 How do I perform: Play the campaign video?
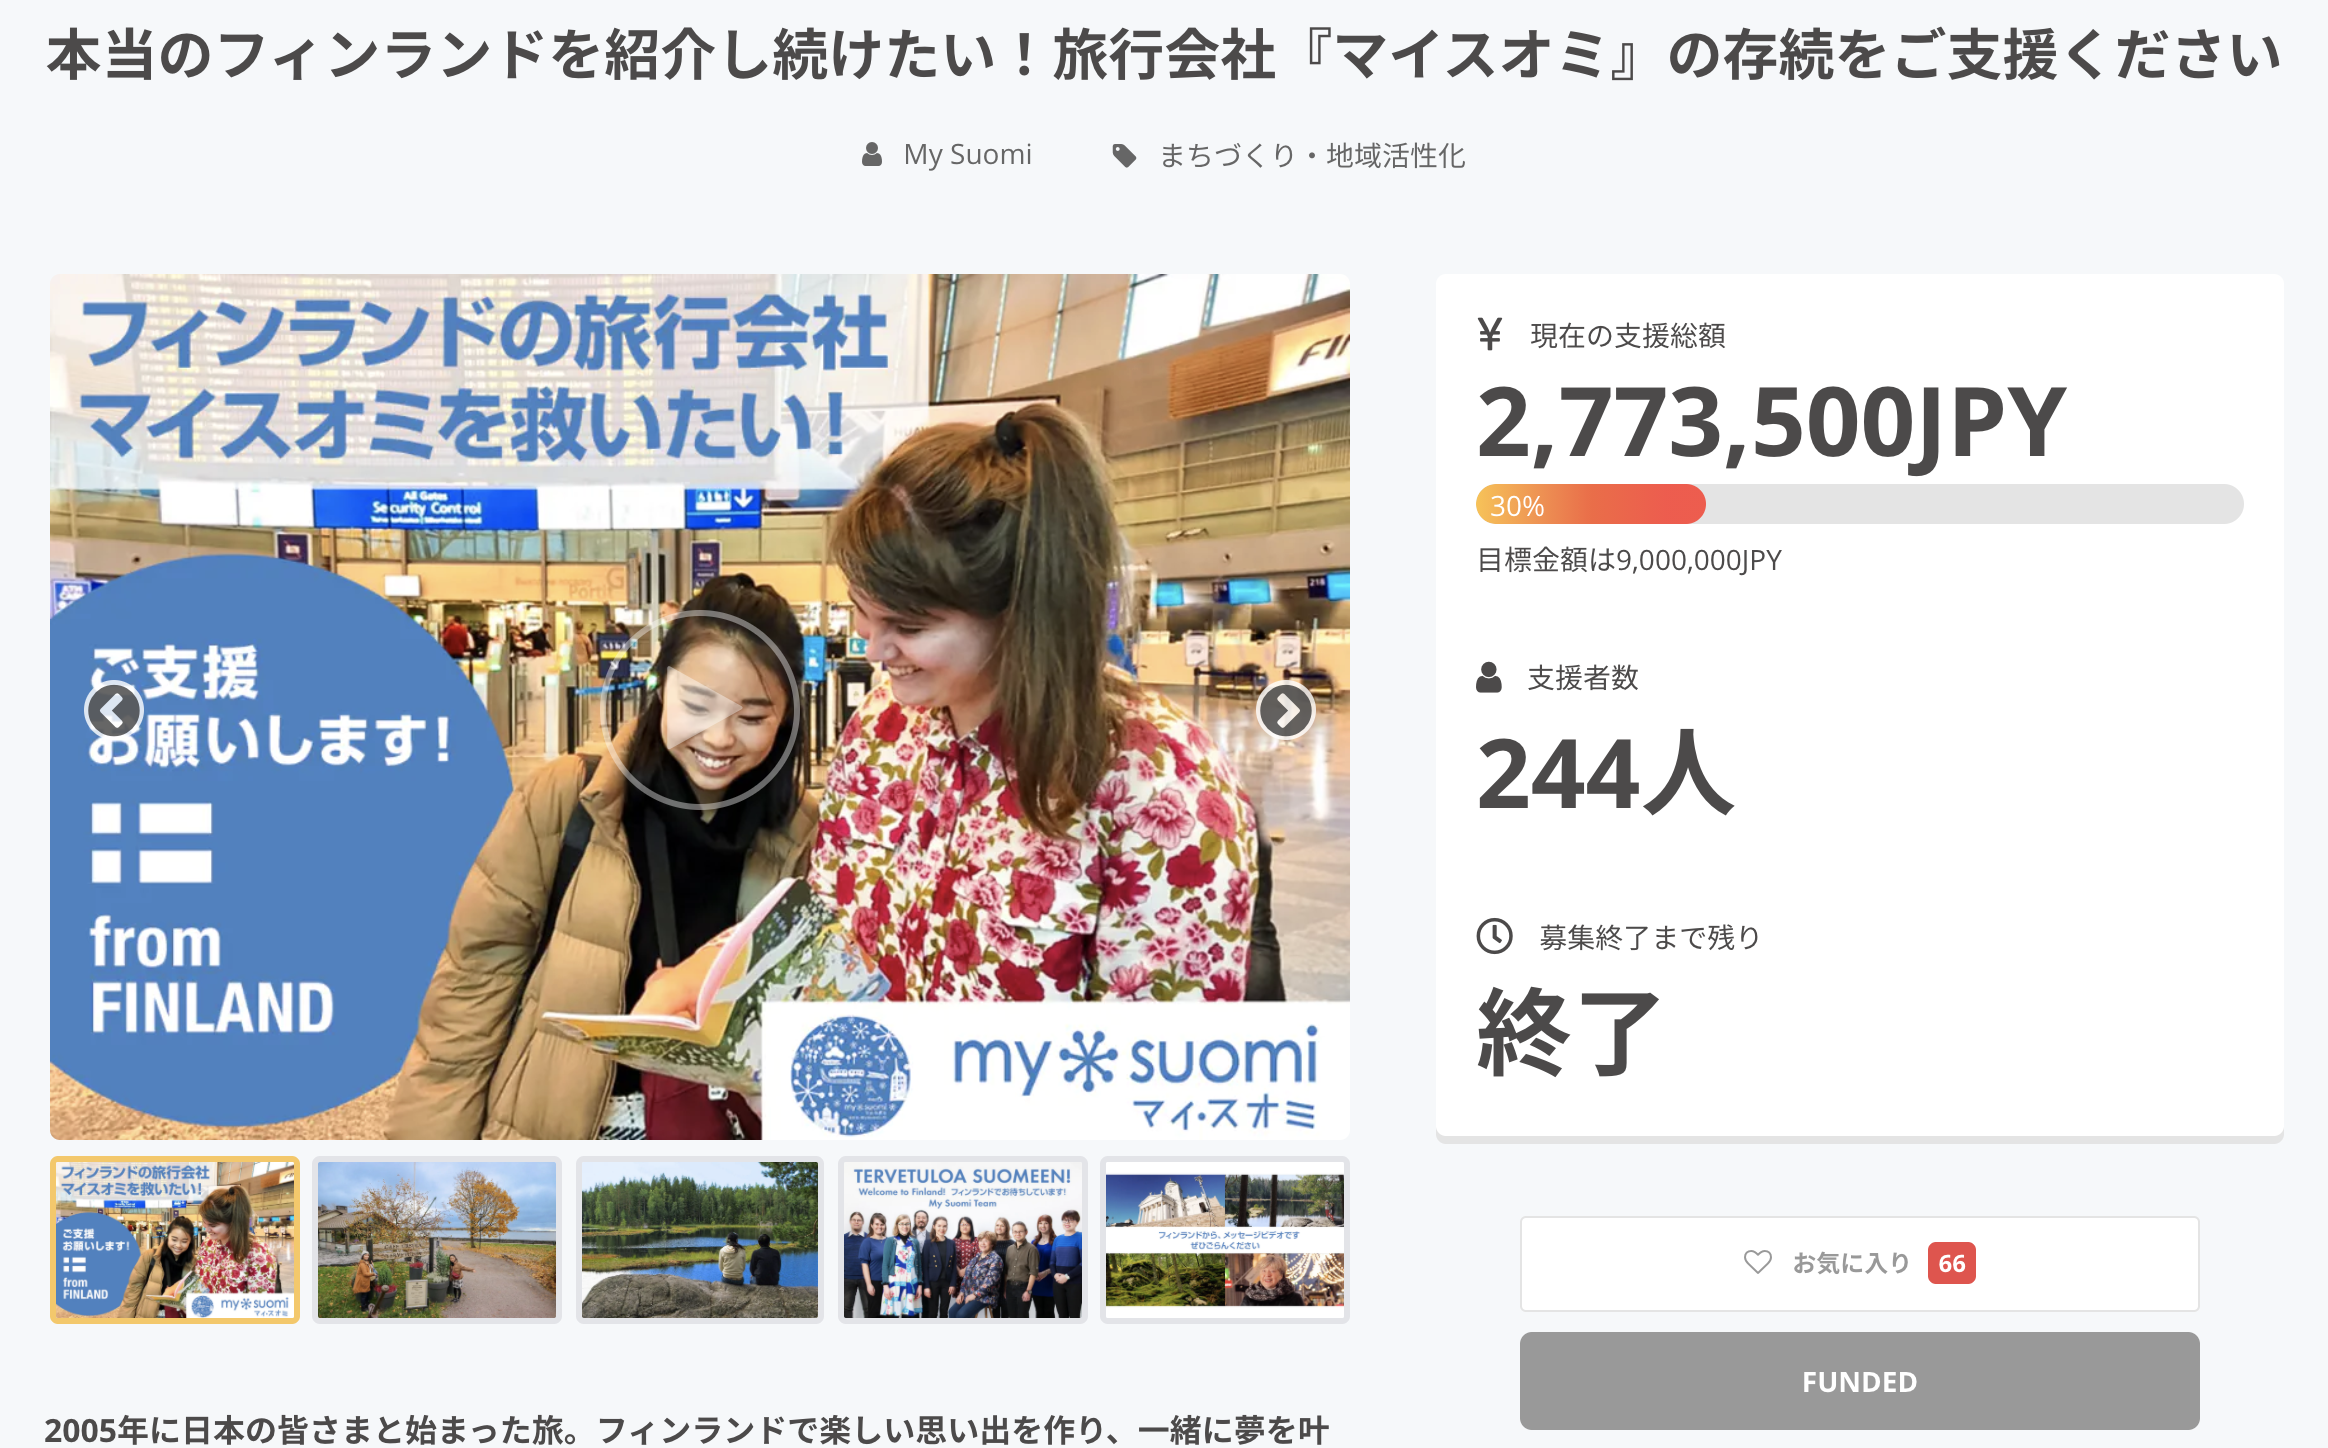click(x=700, y=709)
